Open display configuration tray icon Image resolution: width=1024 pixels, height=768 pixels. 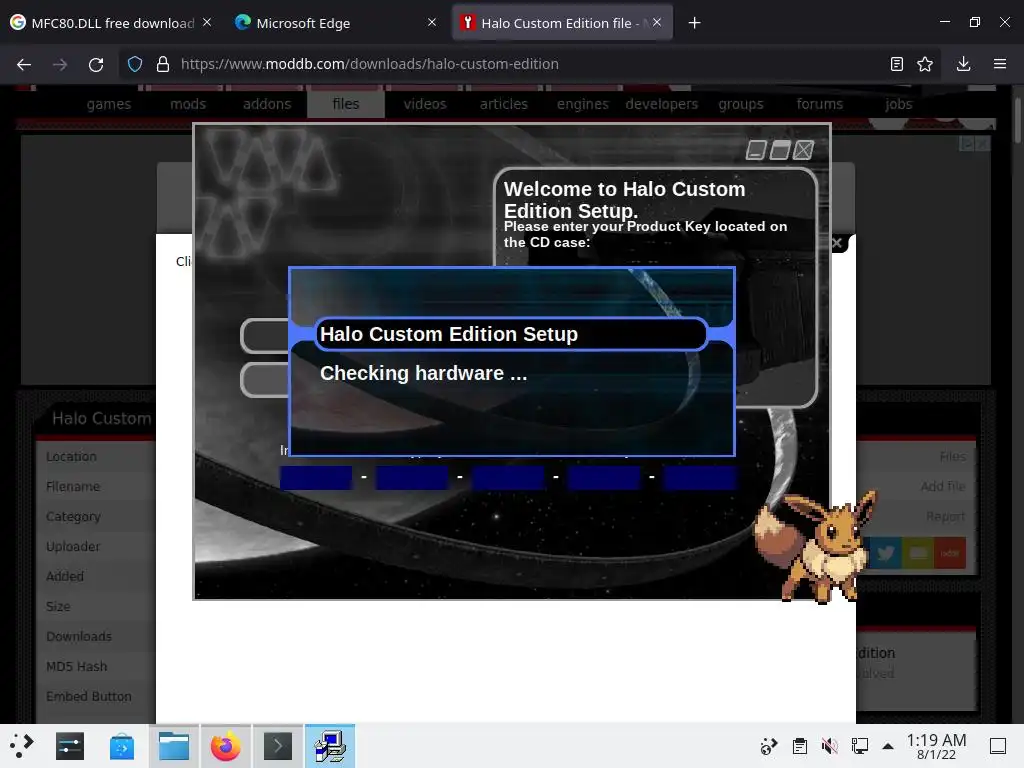859,745
